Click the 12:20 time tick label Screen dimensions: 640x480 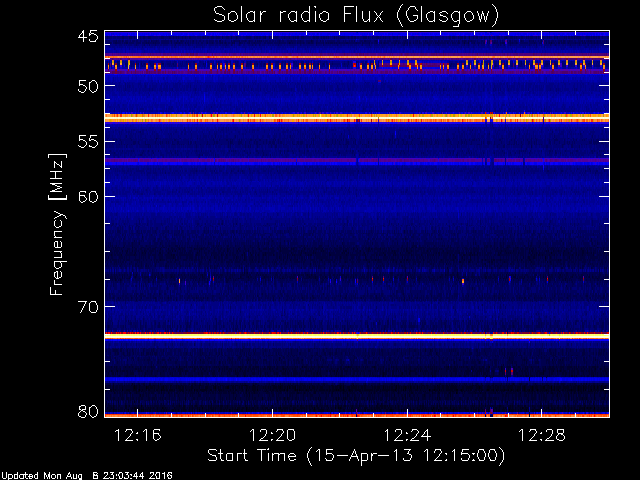point(272,435)
